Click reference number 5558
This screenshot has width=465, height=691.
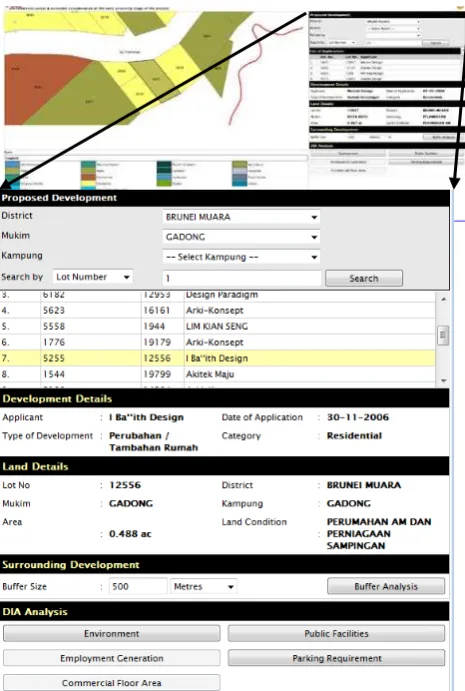click(x=54, y=327)
